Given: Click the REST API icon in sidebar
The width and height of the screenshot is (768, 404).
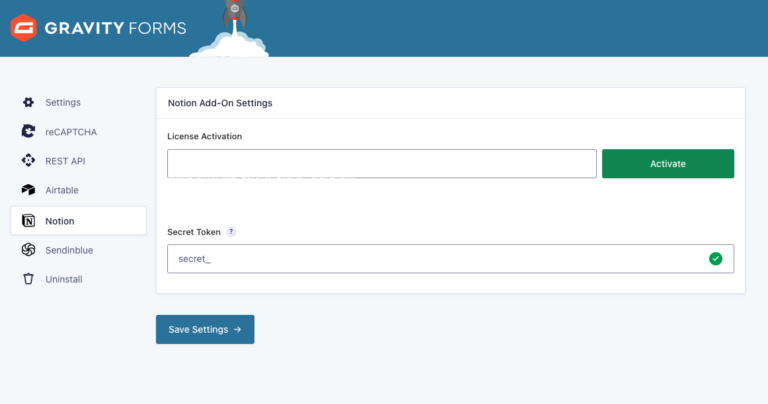Looking at the screenshot, I should pos(28,160).
